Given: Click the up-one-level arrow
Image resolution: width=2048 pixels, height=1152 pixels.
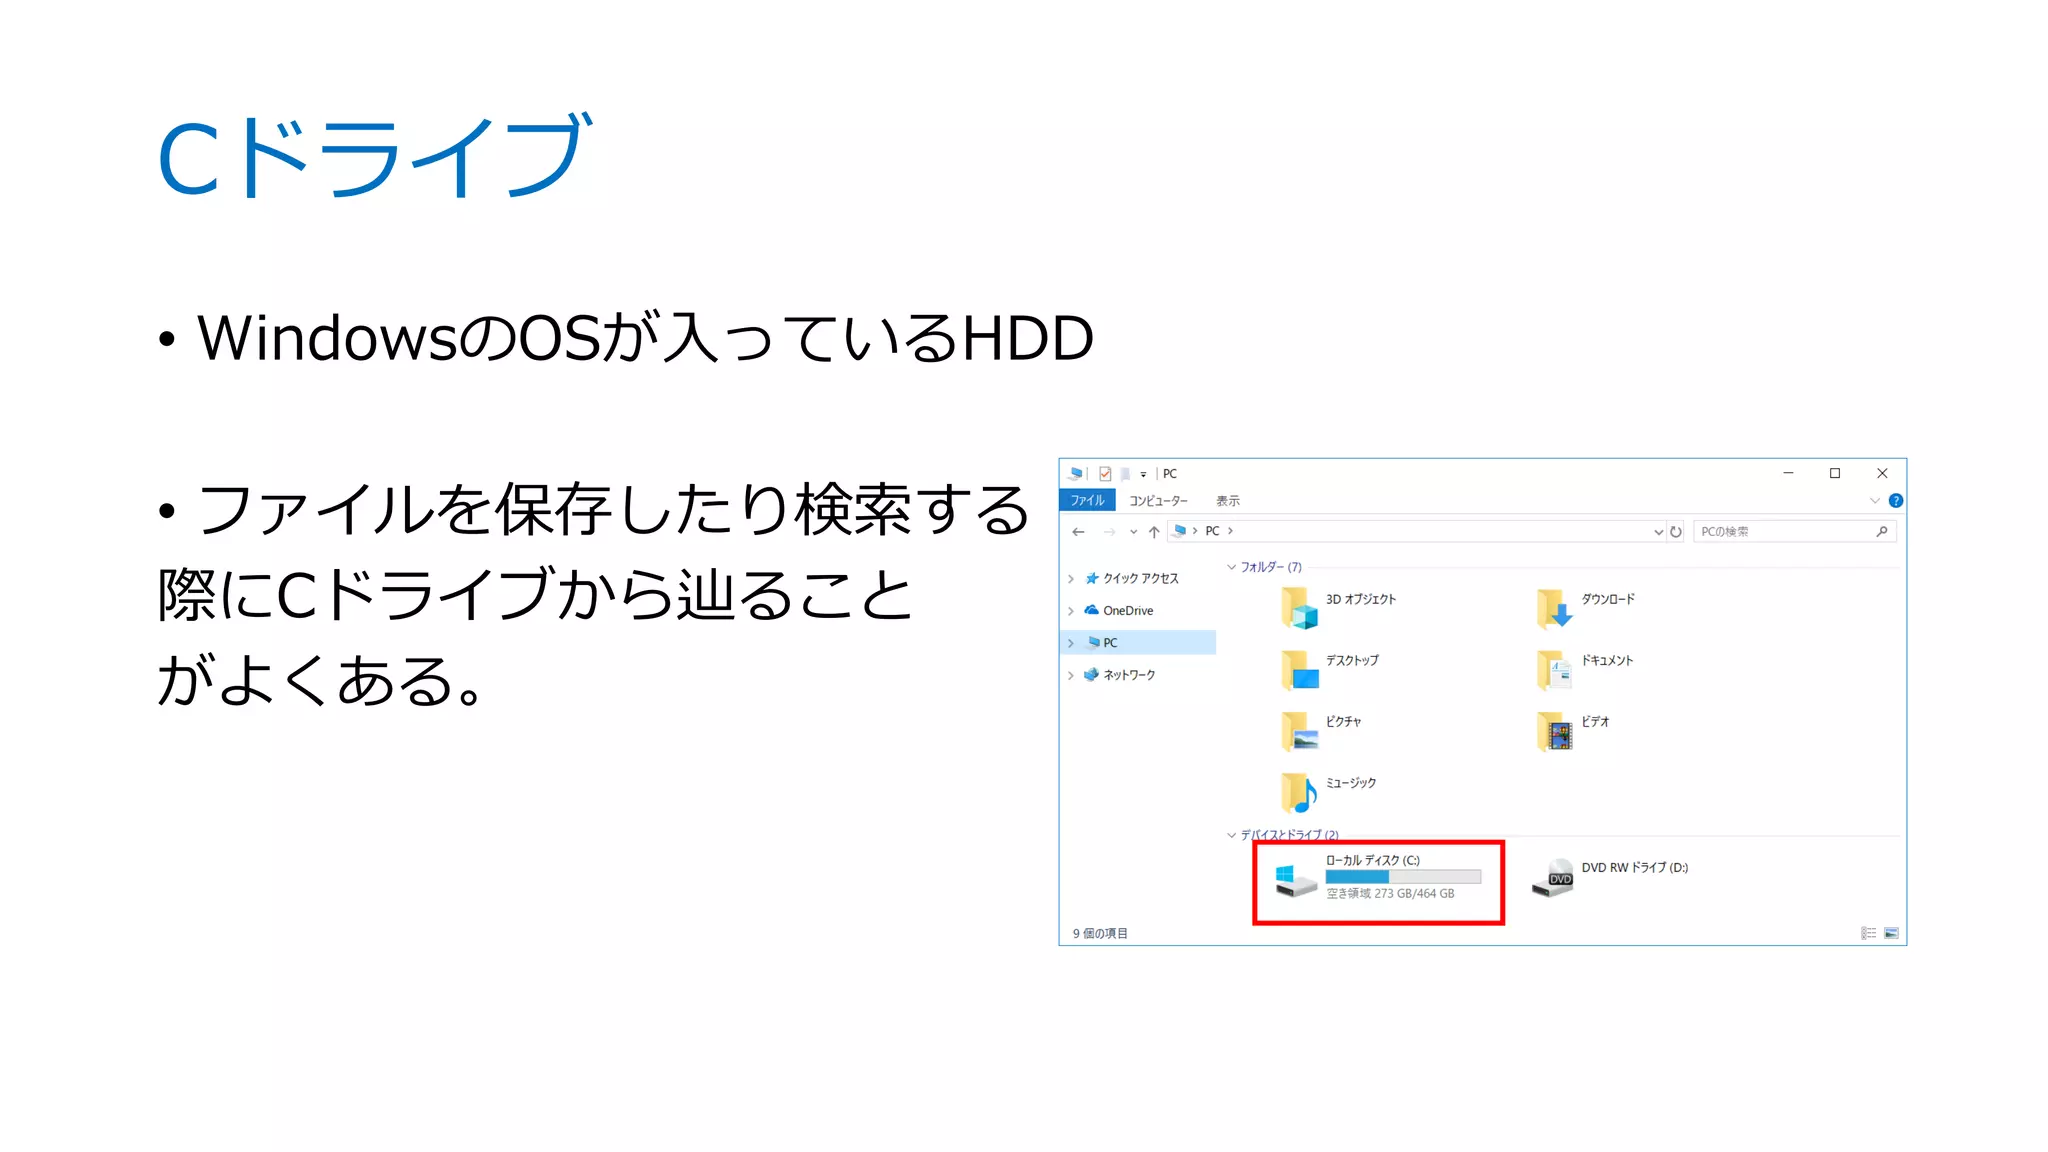Looking at the screenshot, I should 1154,532.
